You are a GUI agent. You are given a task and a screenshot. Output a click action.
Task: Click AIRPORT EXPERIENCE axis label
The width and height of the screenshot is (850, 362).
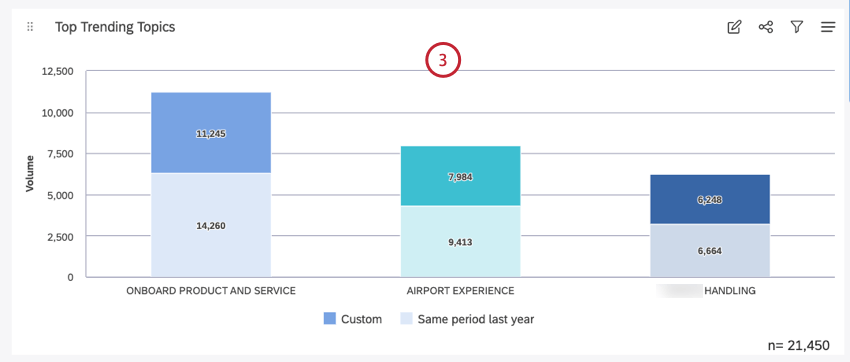460,291
